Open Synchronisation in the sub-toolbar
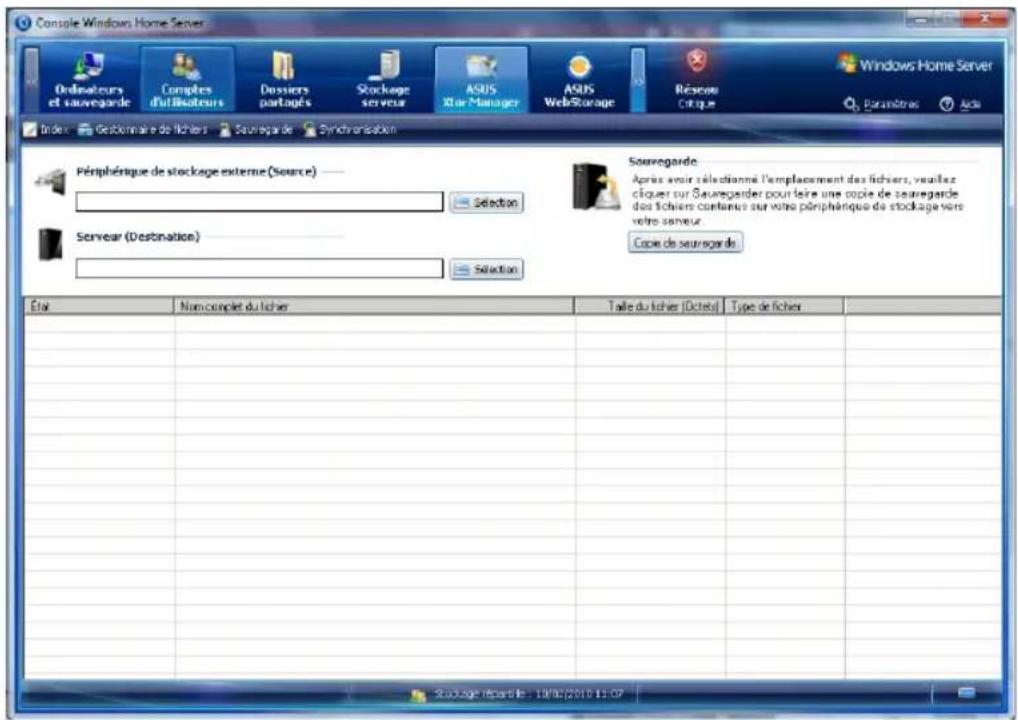Image resolution: width=1018 pixels, height=720 pixels. (x=349, y=129)
